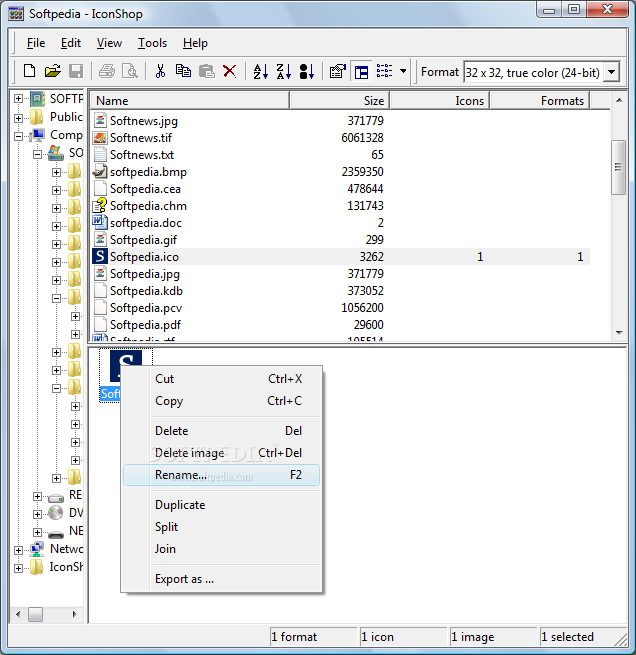Click the Save floppy disk icon
The height and width of the screenshot is (655, 636).
point(76,71)
